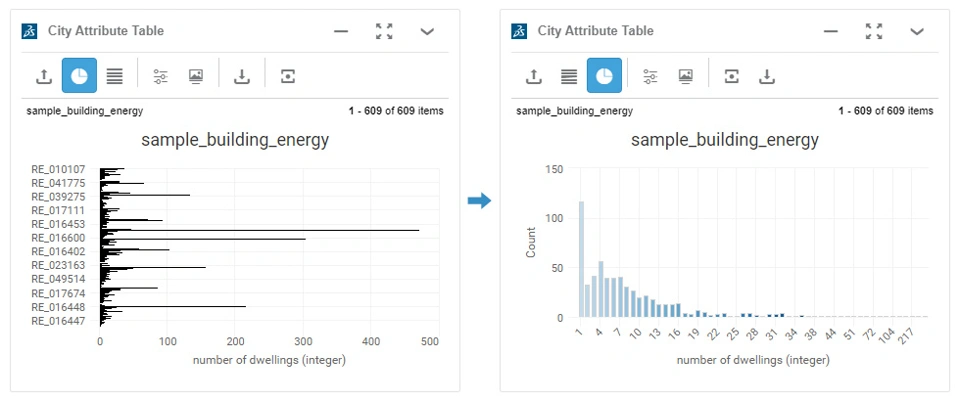Click the tallest histogram bar at value 1

[x=581, y=260]
